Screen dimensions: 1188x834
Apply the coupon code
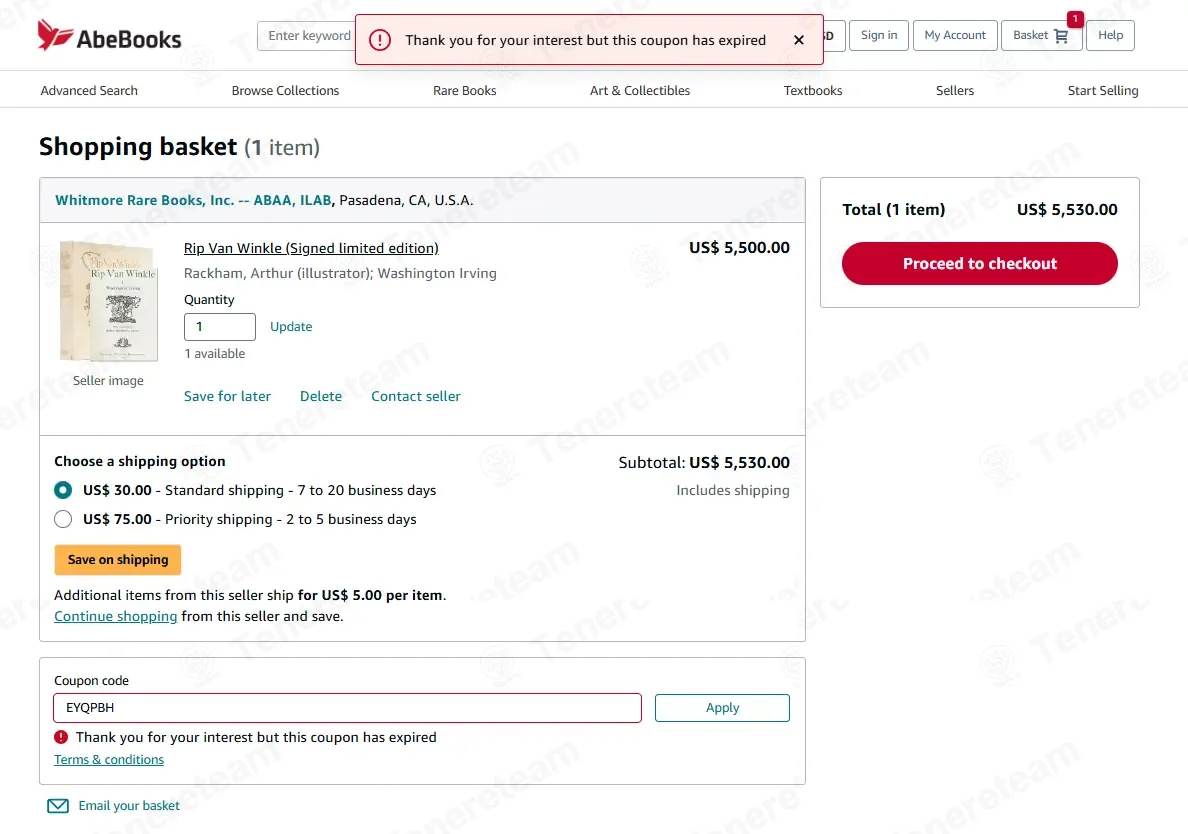coord(722,707)
